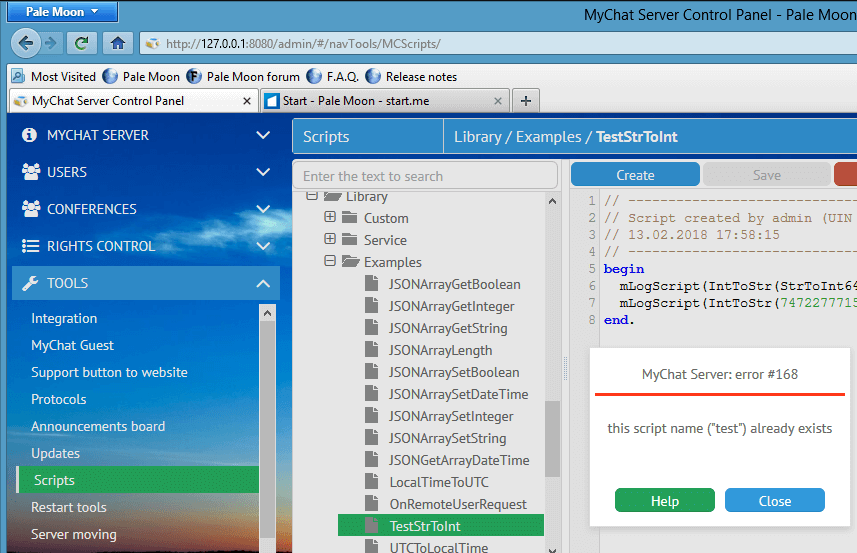Screen dimensions: 857x553
Task: Collapse the Library tree folder
Action: click(312, 196)
